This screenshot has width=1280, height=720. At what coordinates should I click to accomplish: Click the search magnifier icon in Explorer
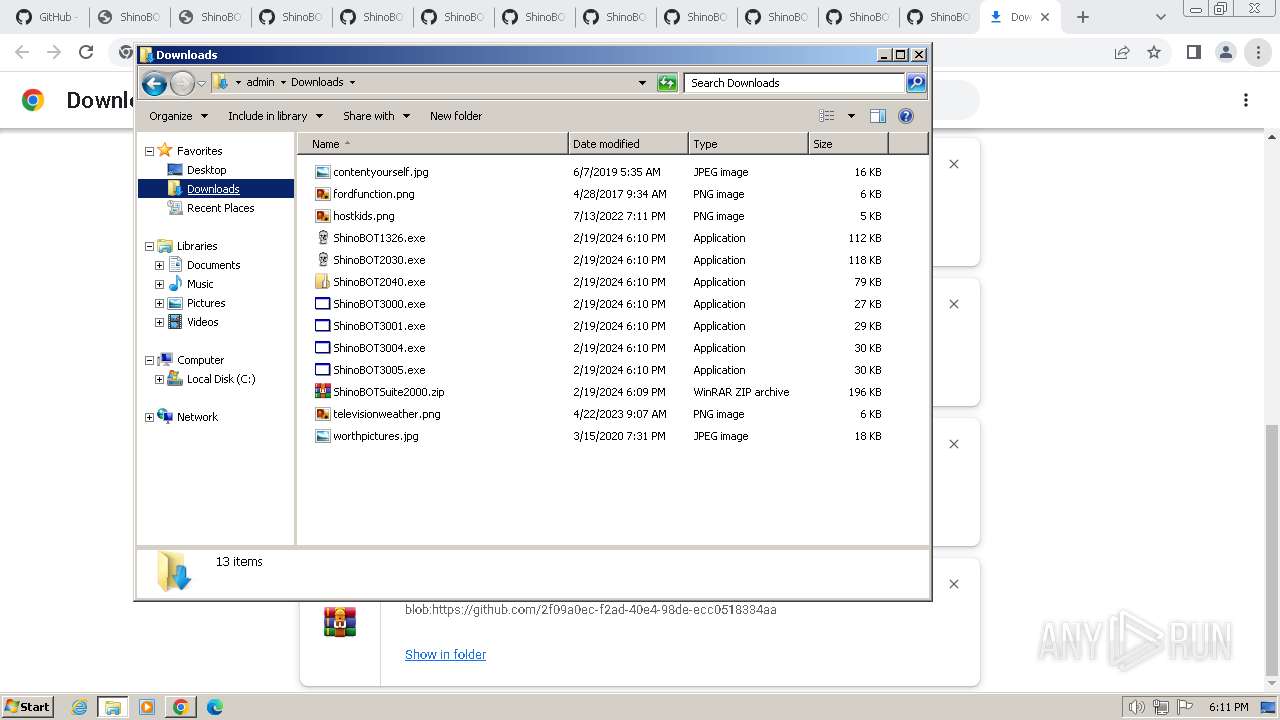point(916,83)
